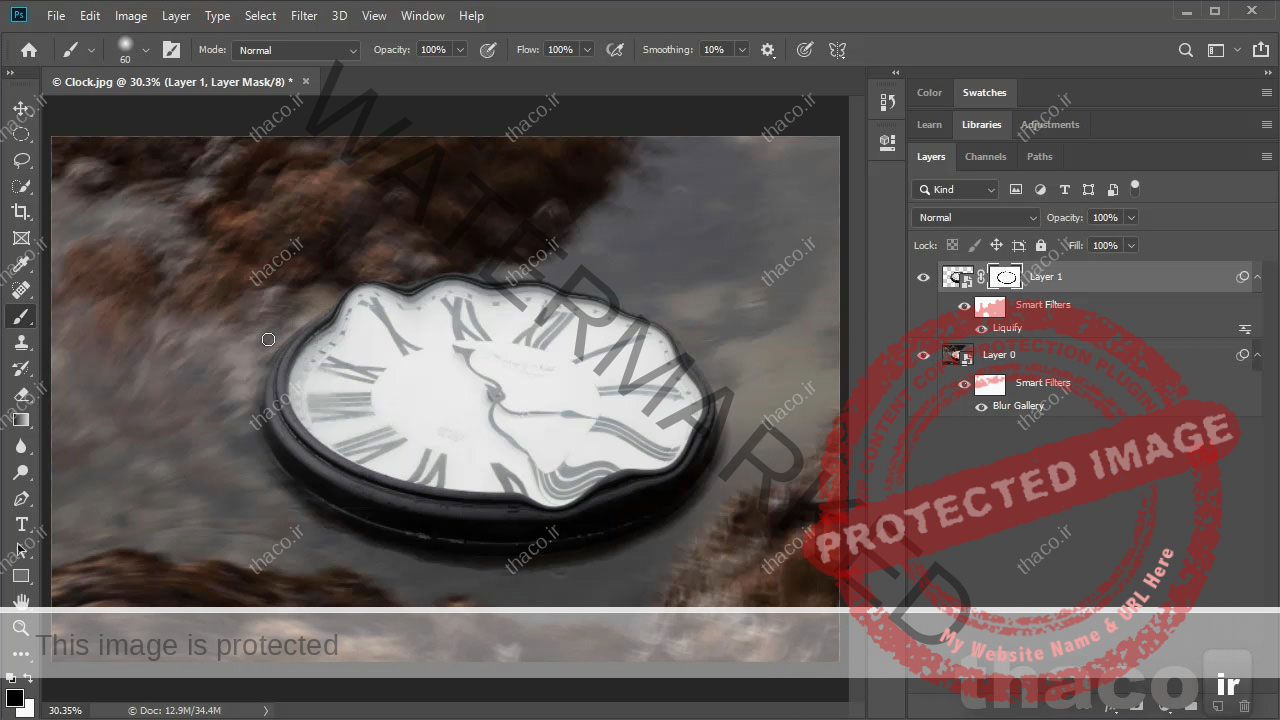Enable airbrush build-up effects
Image resolution: width=1280 pixels, height=720 pixels.
pos(615,50)
